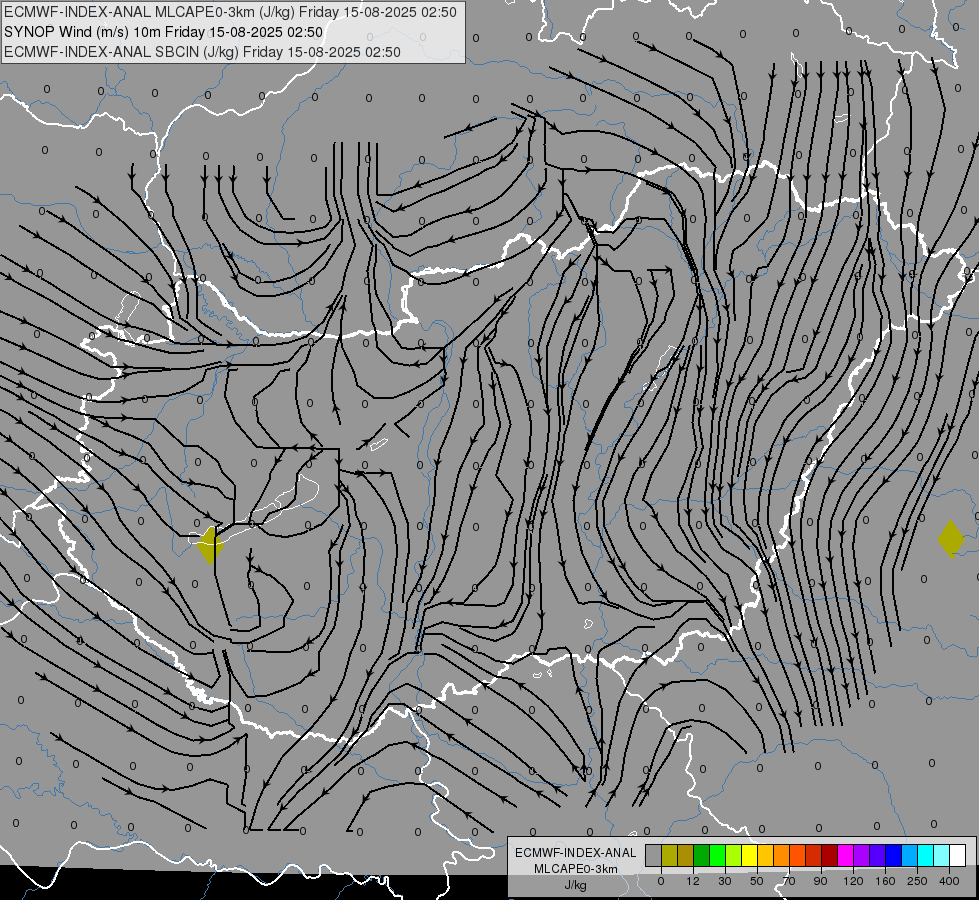
Task: Click the legend tick value '0'
Action: pyautogui.click(x=661, y=881)
